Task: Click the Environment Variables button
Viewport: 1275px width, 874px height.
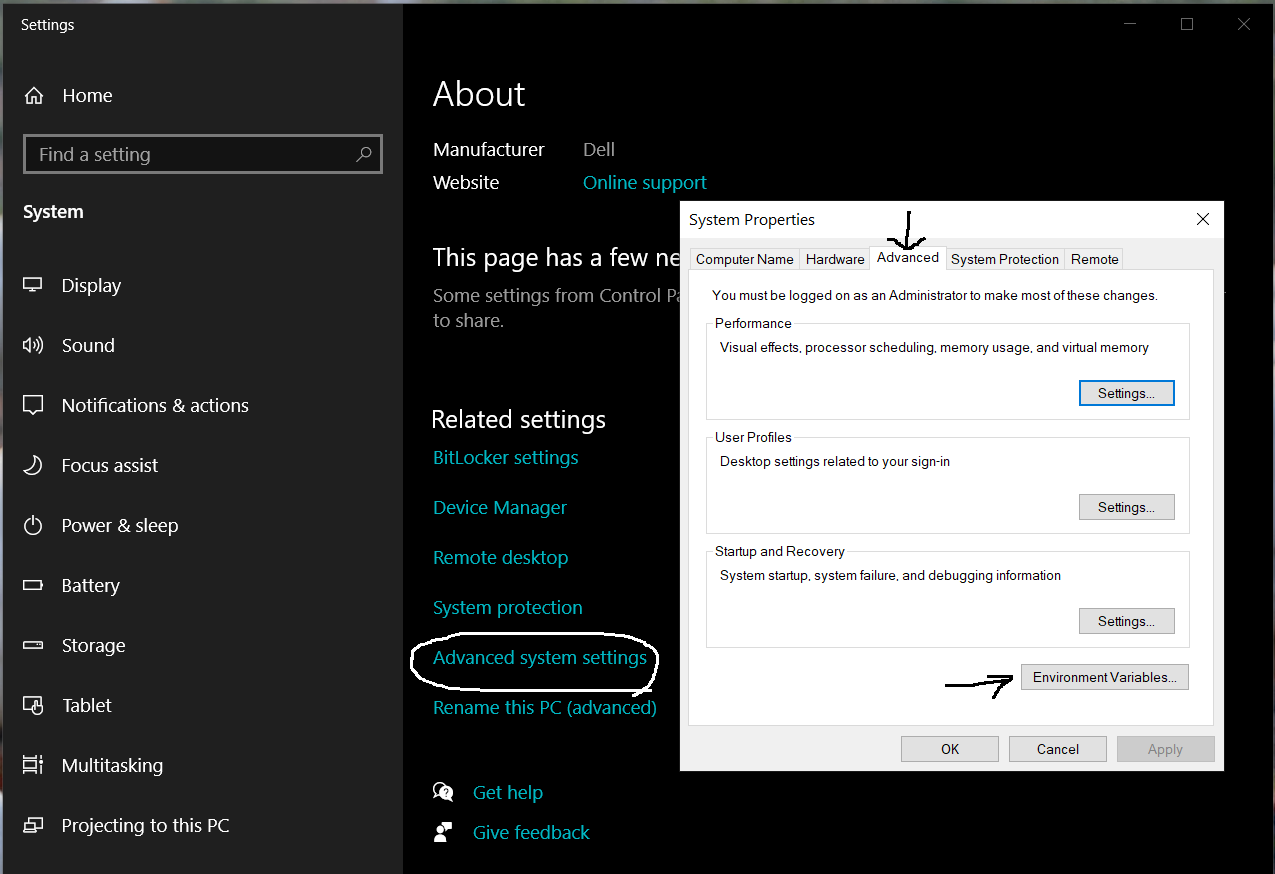Action: [1105, 677]
